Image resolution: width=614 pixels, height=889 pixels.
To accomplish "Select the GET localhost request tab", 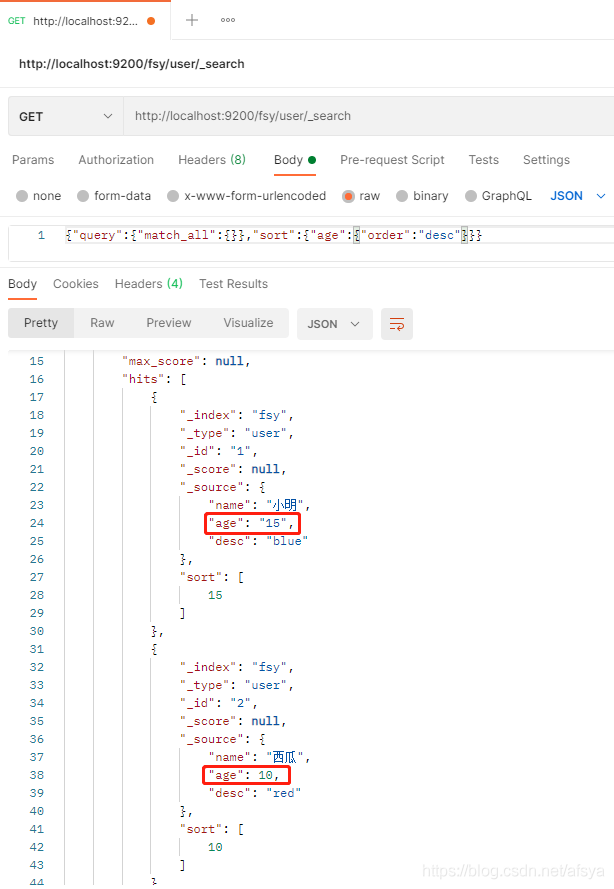I will click(85, 21).
